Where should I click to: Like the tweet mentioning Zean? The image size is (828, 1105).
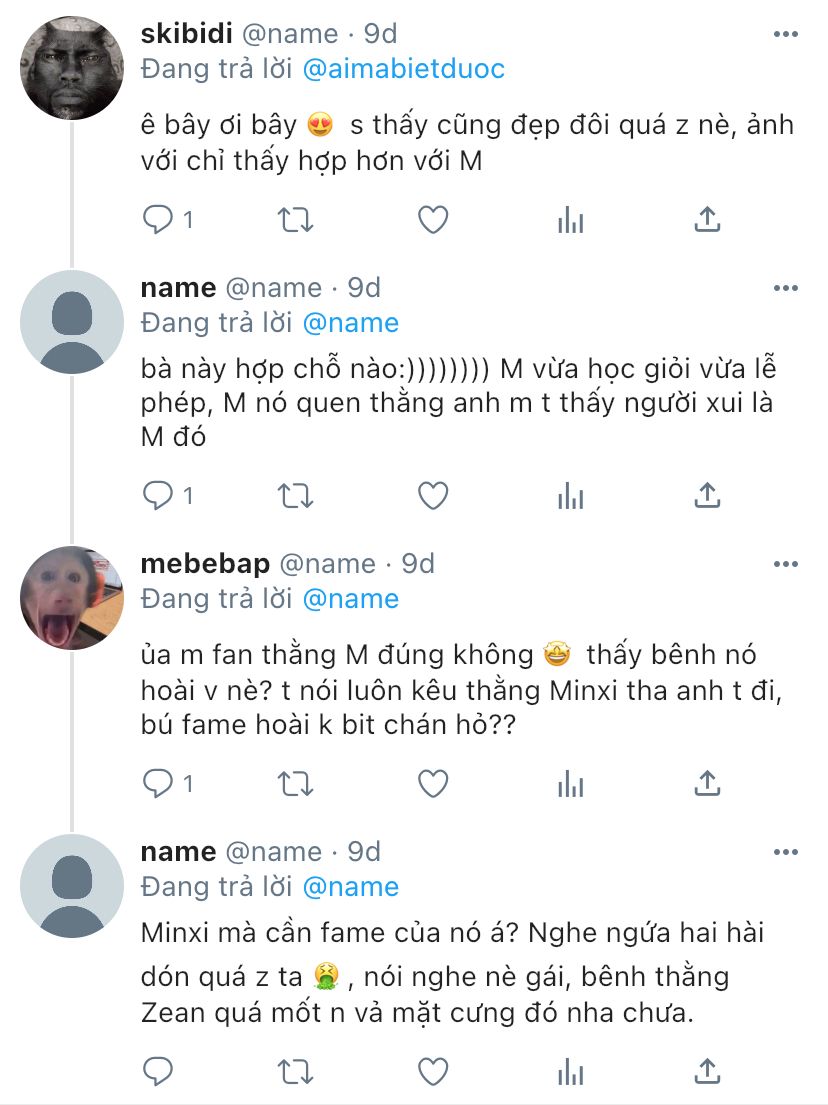[x=432, y=1070]
